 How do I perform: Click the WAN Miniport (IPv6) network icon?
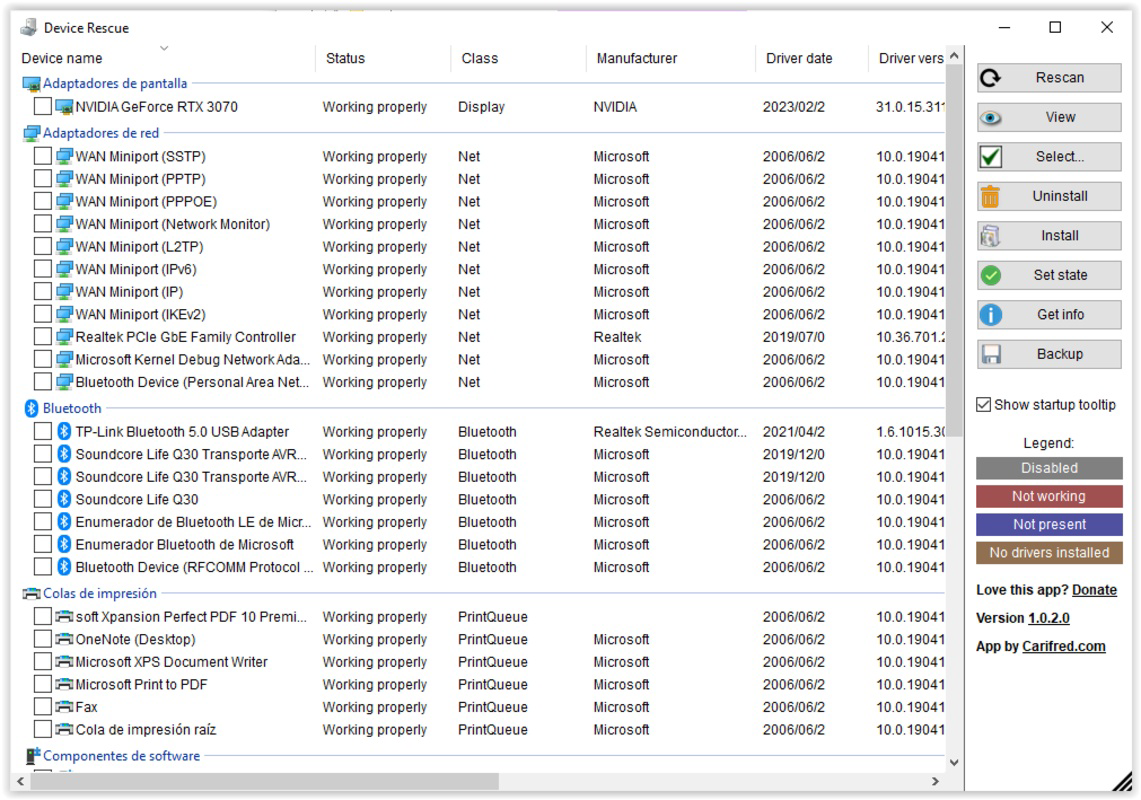click(x=64, y=269)
